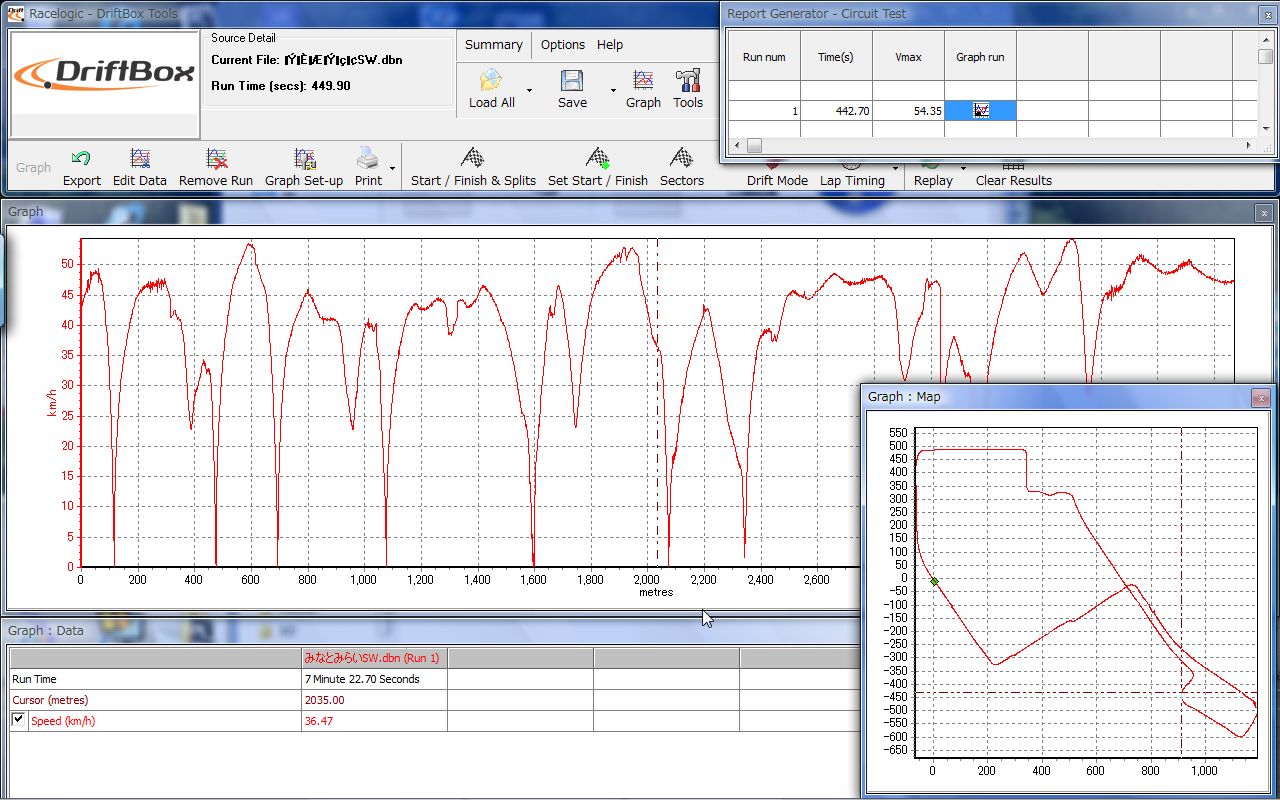Expand the Print dropdown arrow
The height and width of the screenshot is (800, 1280).
point(393,168)
